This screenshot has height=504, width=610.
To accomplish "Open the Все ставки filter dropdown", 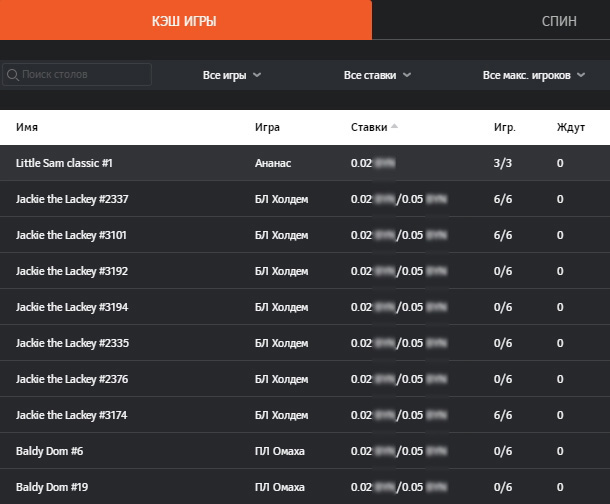I will coord(377,75).
